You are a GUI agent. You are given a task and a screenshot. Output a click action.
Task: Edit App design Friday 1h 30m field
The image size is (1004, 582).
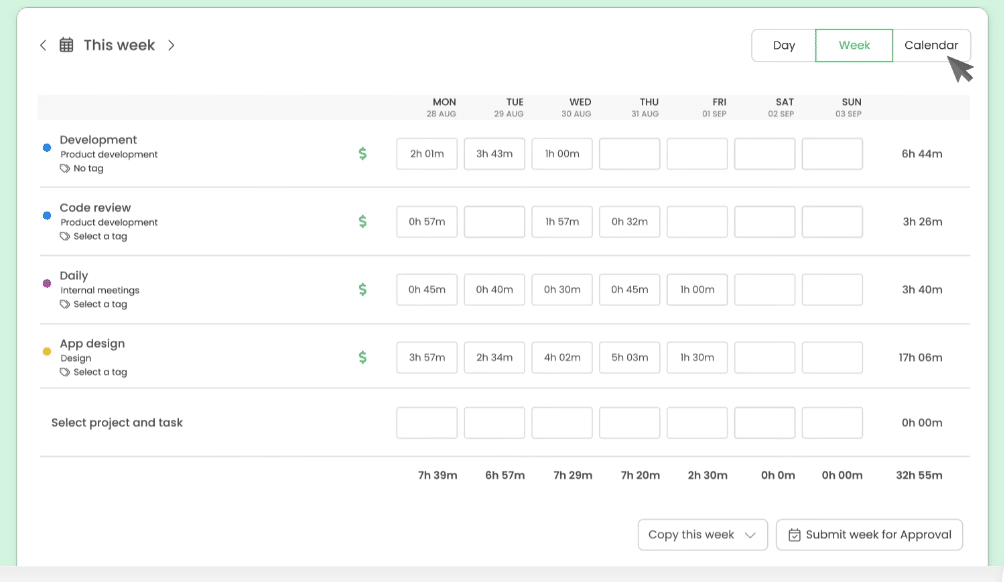697,357
